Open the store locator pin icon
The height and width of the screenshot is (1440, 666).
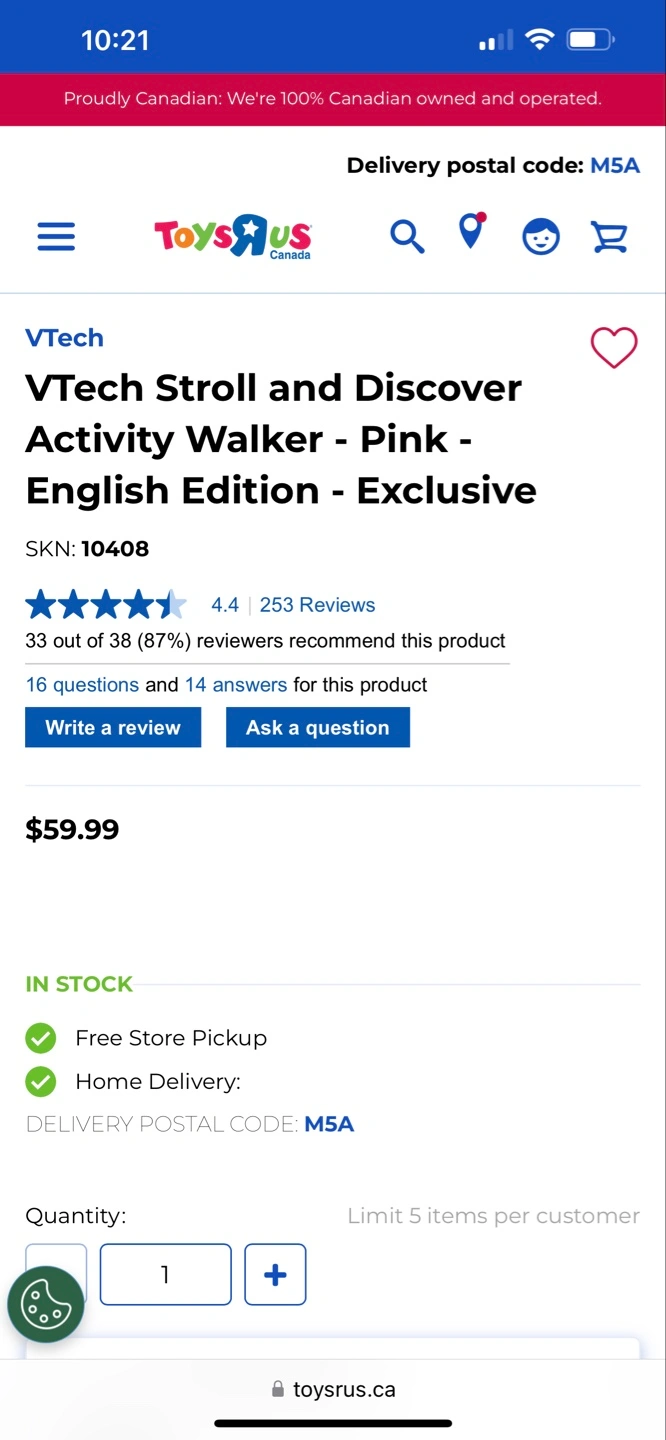[x=470, y=233]
